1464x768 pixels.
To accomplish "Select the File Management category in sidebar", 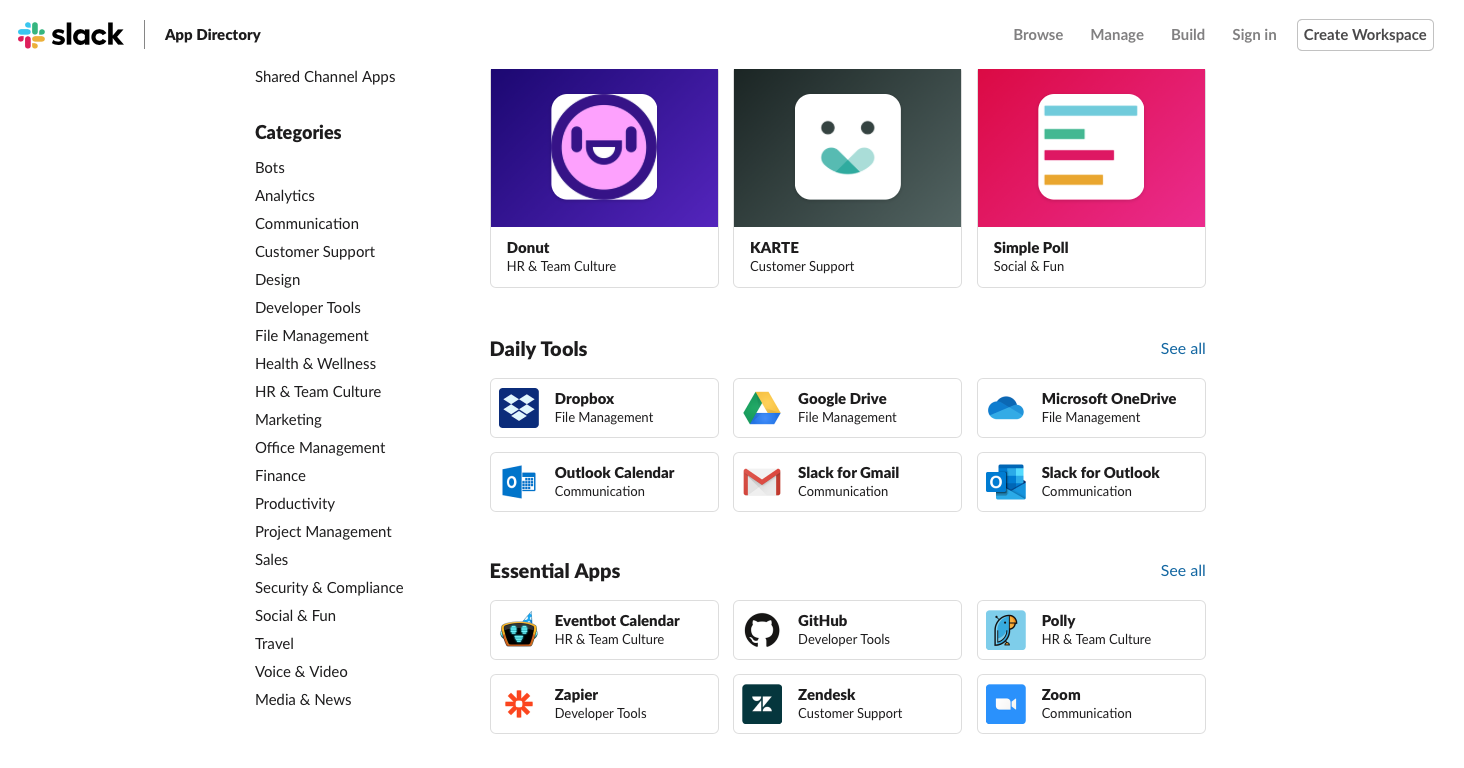I will point(312,336).
